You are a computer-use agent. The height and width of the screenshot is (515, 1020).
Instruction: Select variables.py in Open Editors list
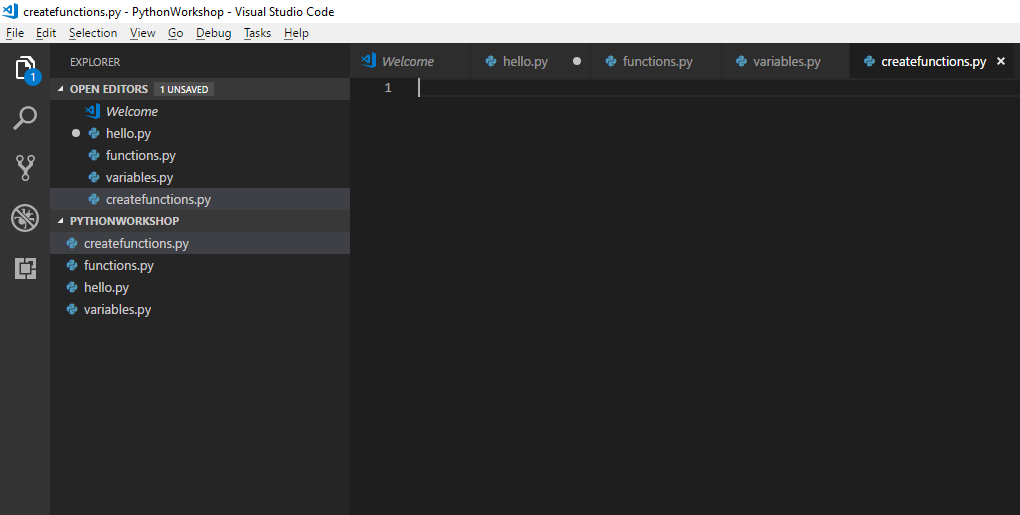pos(200,178)
